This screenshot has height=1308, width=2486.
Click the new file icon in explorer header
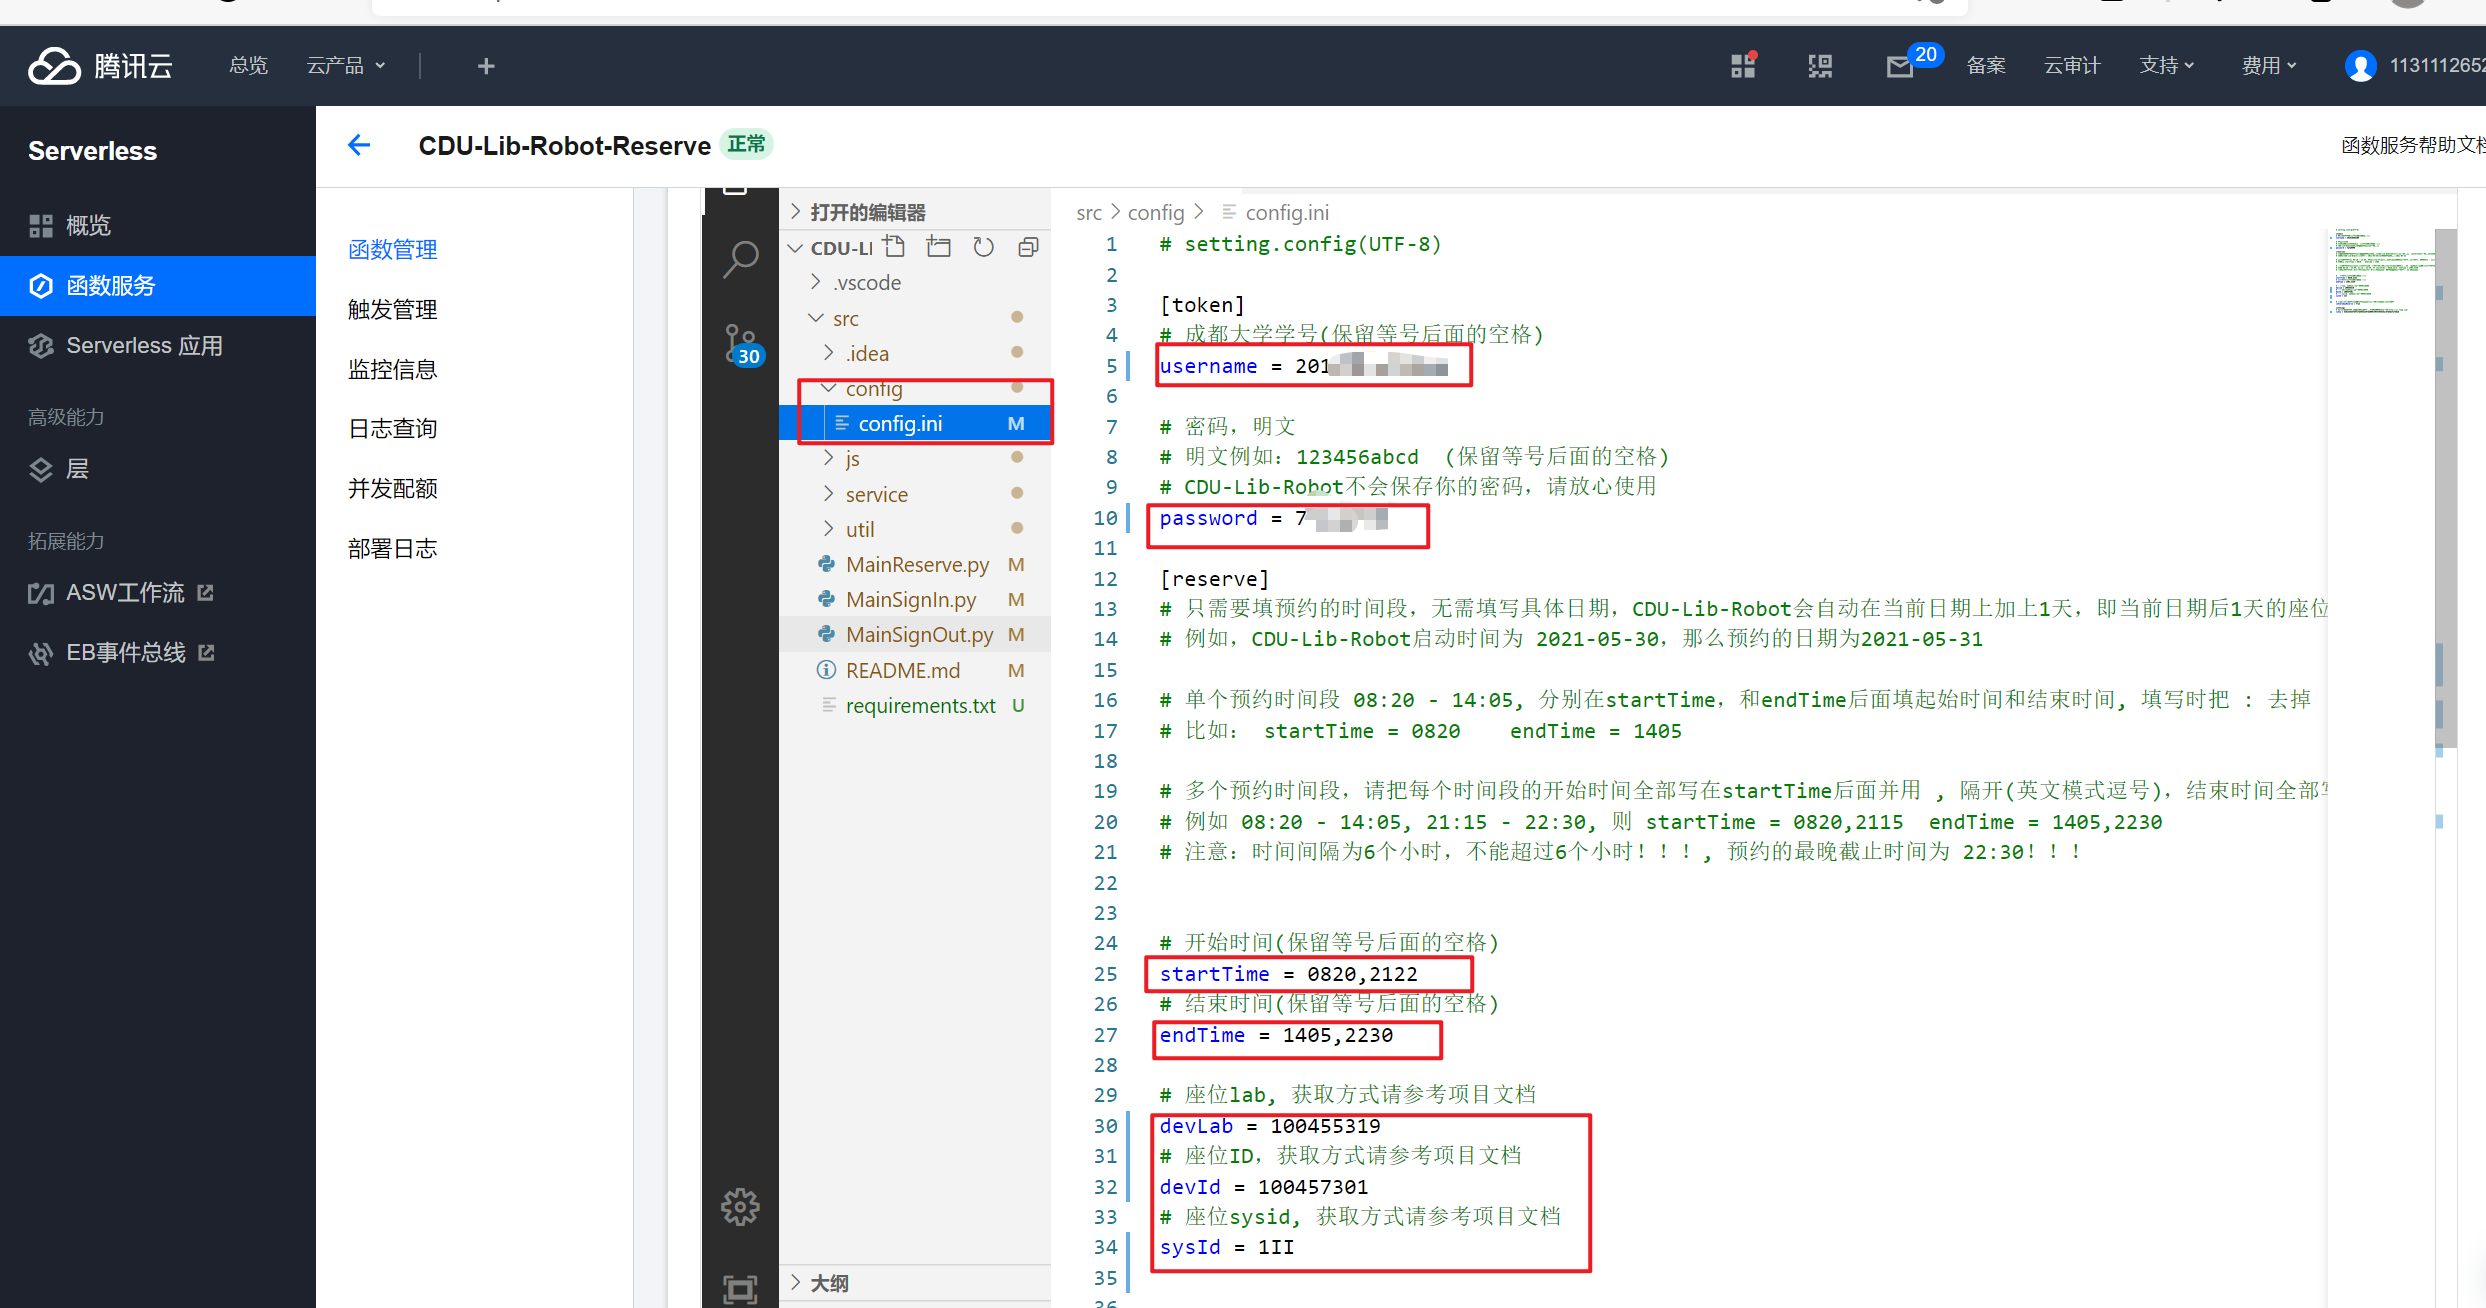click(x=894, y=247)
